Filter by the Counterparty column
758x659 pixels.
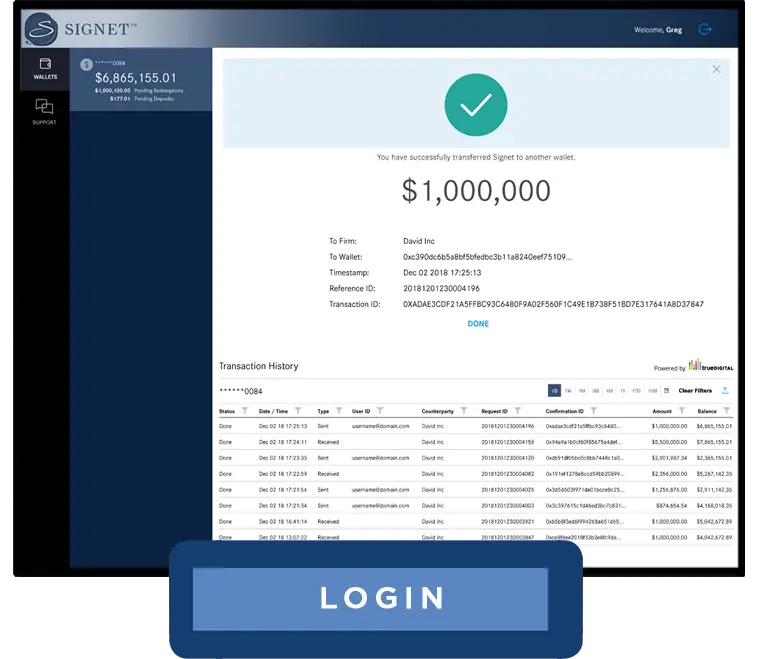coord(464,410)
